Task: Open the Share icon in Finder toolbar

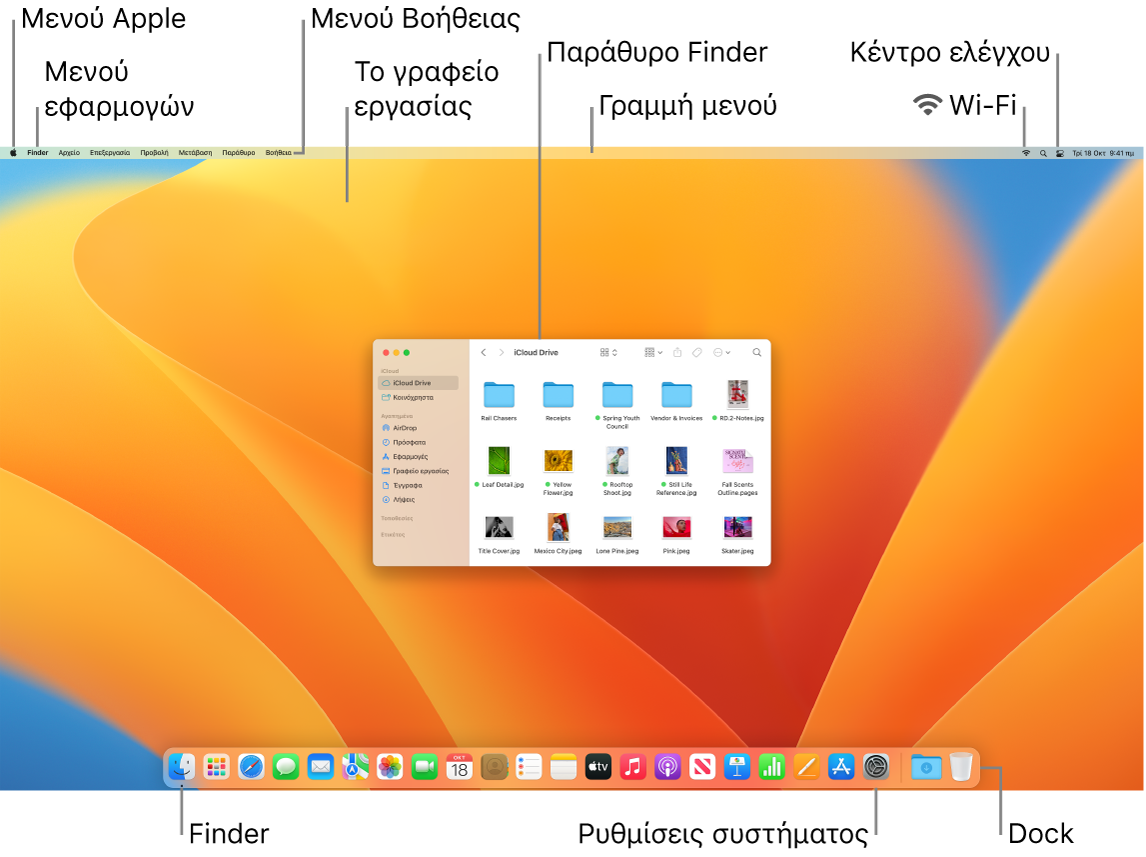Action: tap(677, 352)
